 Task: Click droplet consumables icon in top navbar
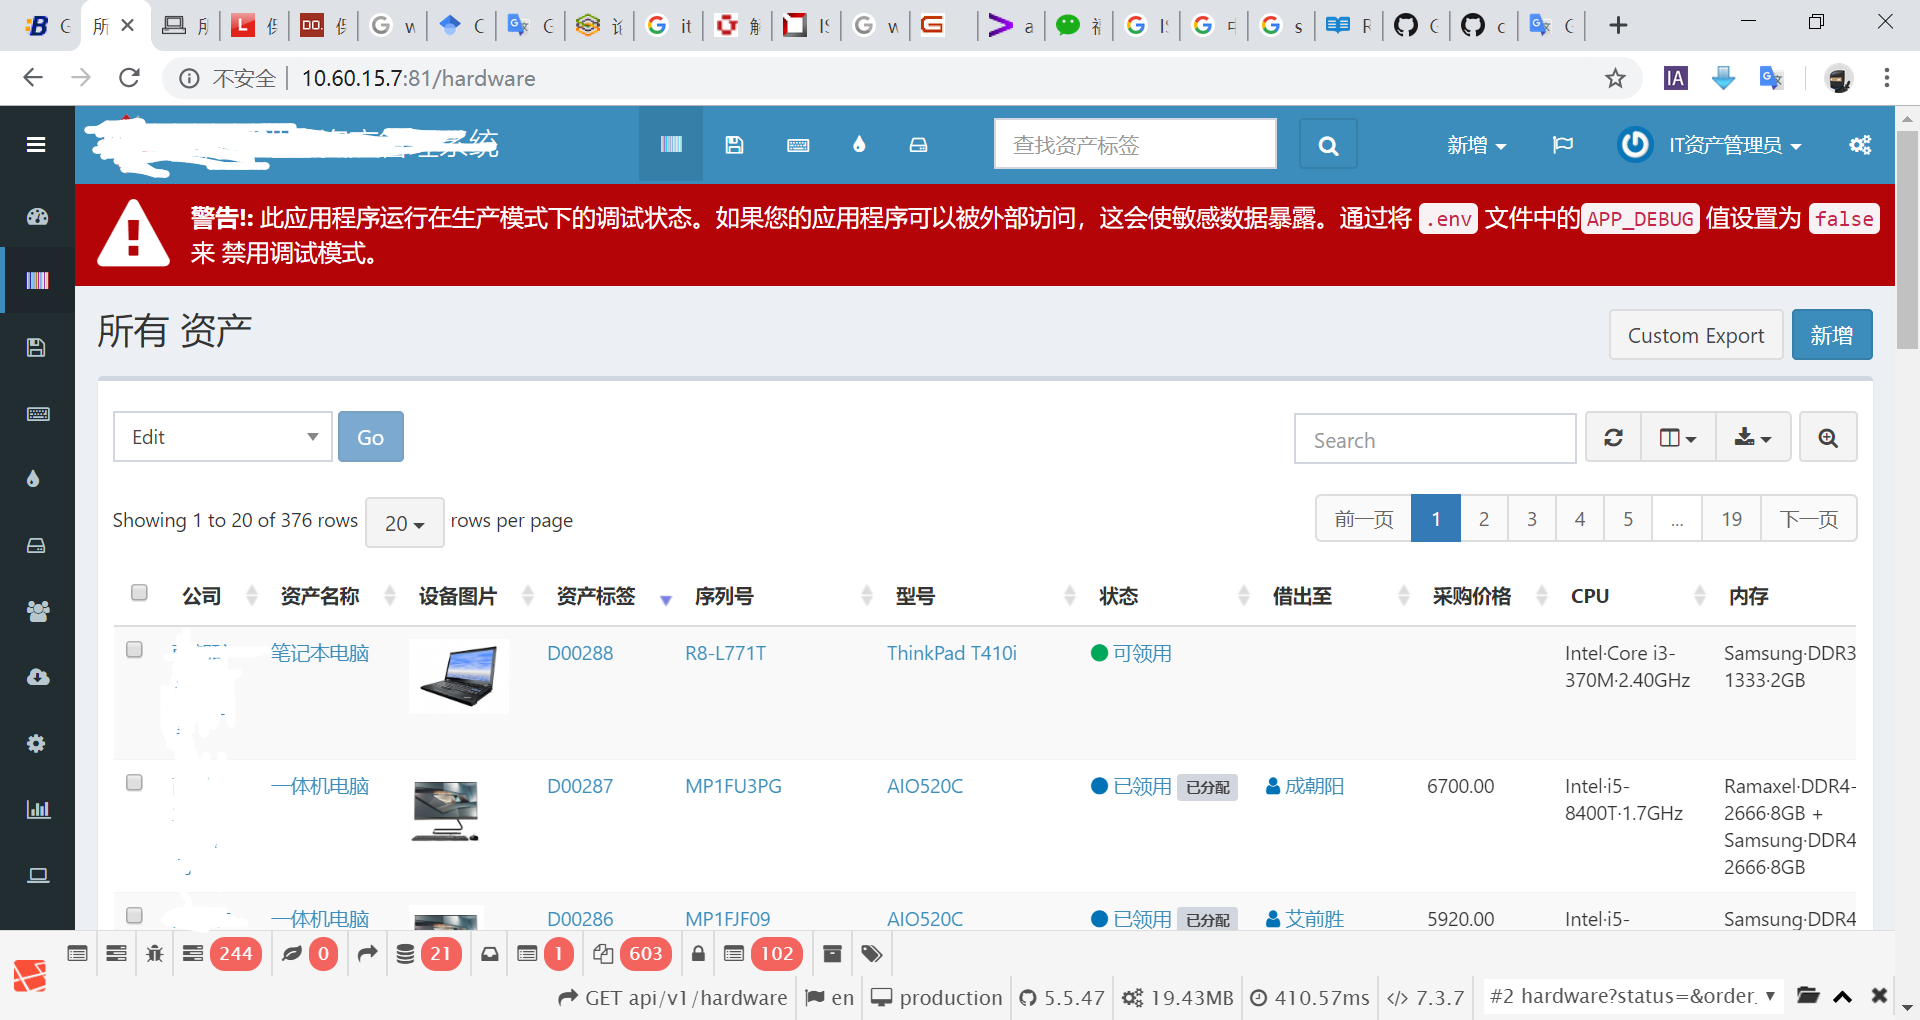tap(859, 145)
